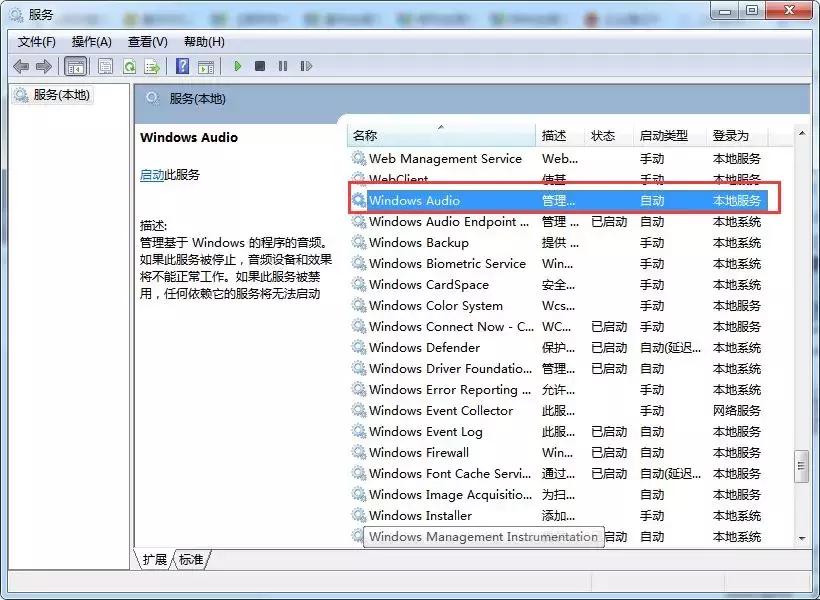Click the gear icon of Windows Firewall
Image resolution: width=820 pixels, height=600 pixels.
pos(359,452)
